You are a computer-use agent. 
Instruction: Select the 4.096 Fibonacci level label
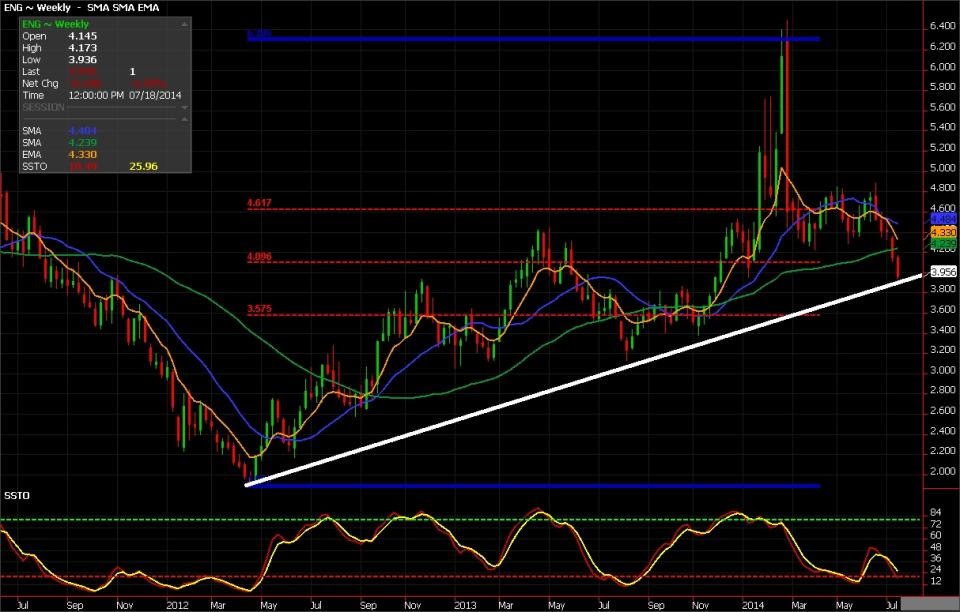click(x=259, y=256)
